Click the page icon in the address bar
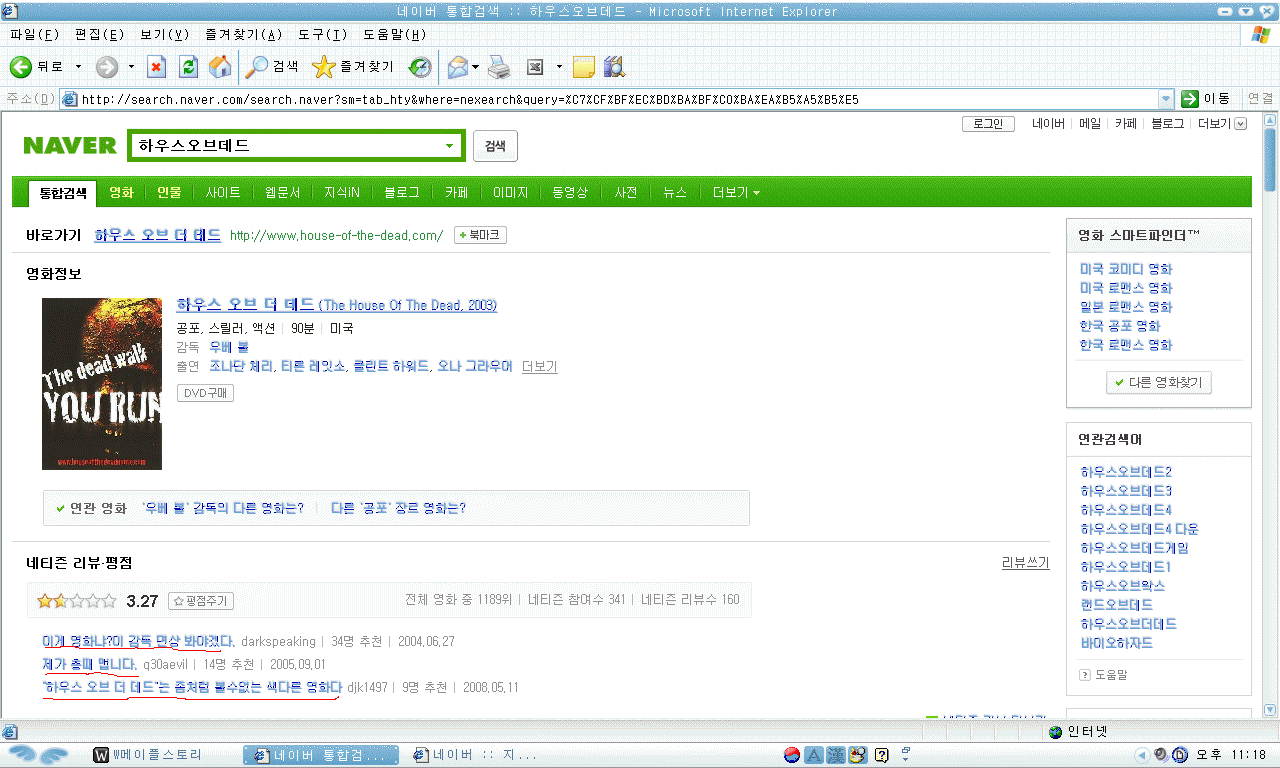Viewport: 1280px width, 768px height. [x=70, y=99]
